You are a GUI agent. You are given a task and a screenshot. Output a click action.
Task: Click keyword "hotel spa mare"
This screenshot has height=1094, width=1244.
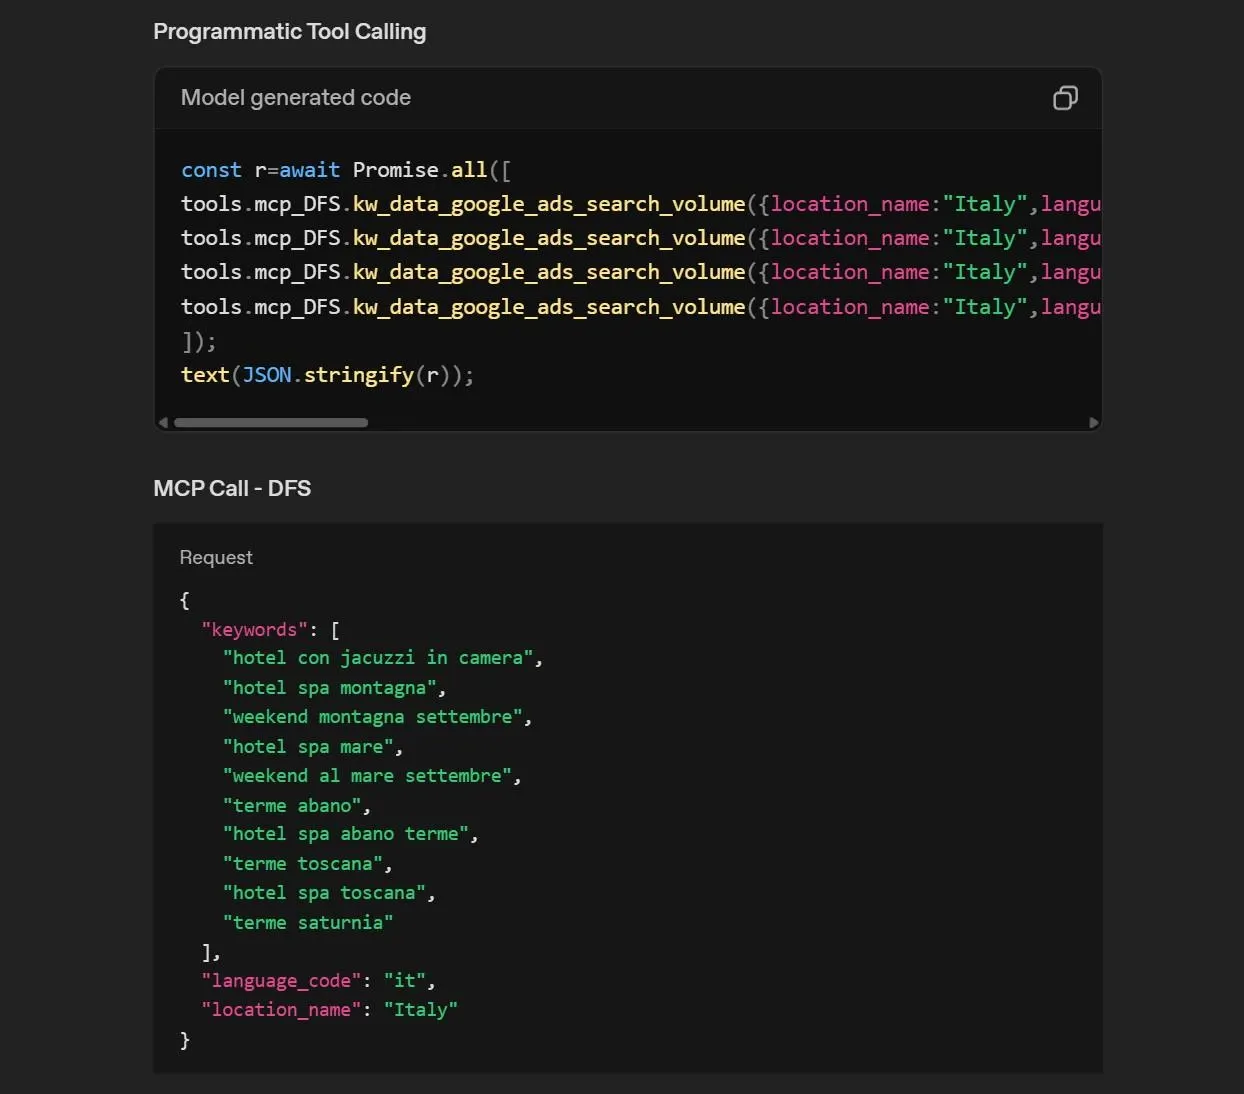(308, 747)
